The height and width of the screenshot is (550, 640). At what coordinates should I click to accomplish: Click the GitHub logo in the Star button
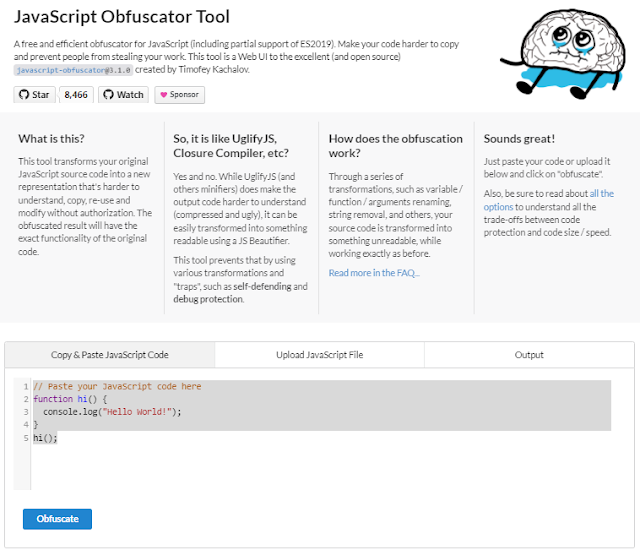(24, 95)
